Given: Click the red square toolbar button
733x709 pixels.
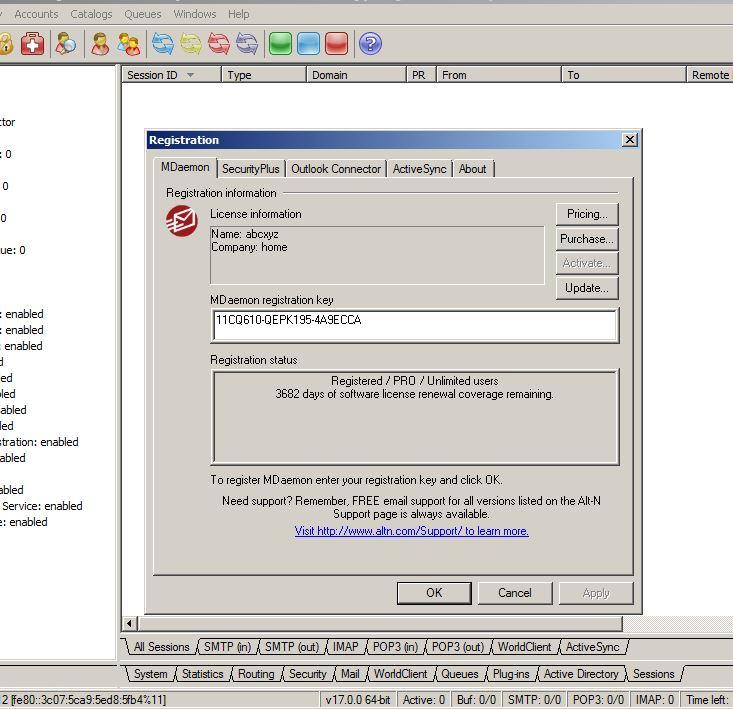Looking at the screenshot, I should pyautogui.click(x=337, y=44).
